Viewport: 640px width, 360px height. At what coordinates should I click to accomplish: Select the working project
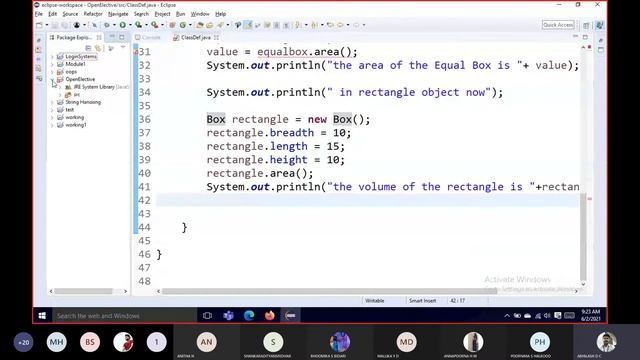[x=74, y=118]
